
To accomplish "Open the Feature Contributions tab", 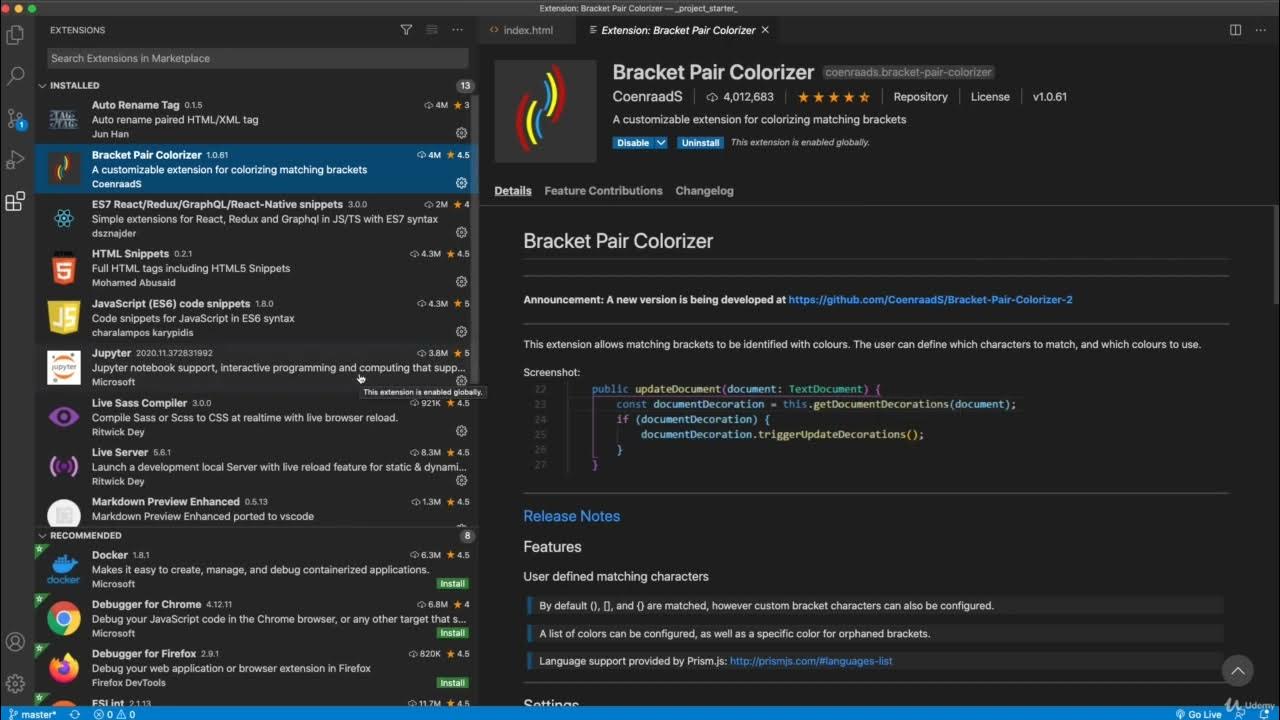I will (603, 191).
